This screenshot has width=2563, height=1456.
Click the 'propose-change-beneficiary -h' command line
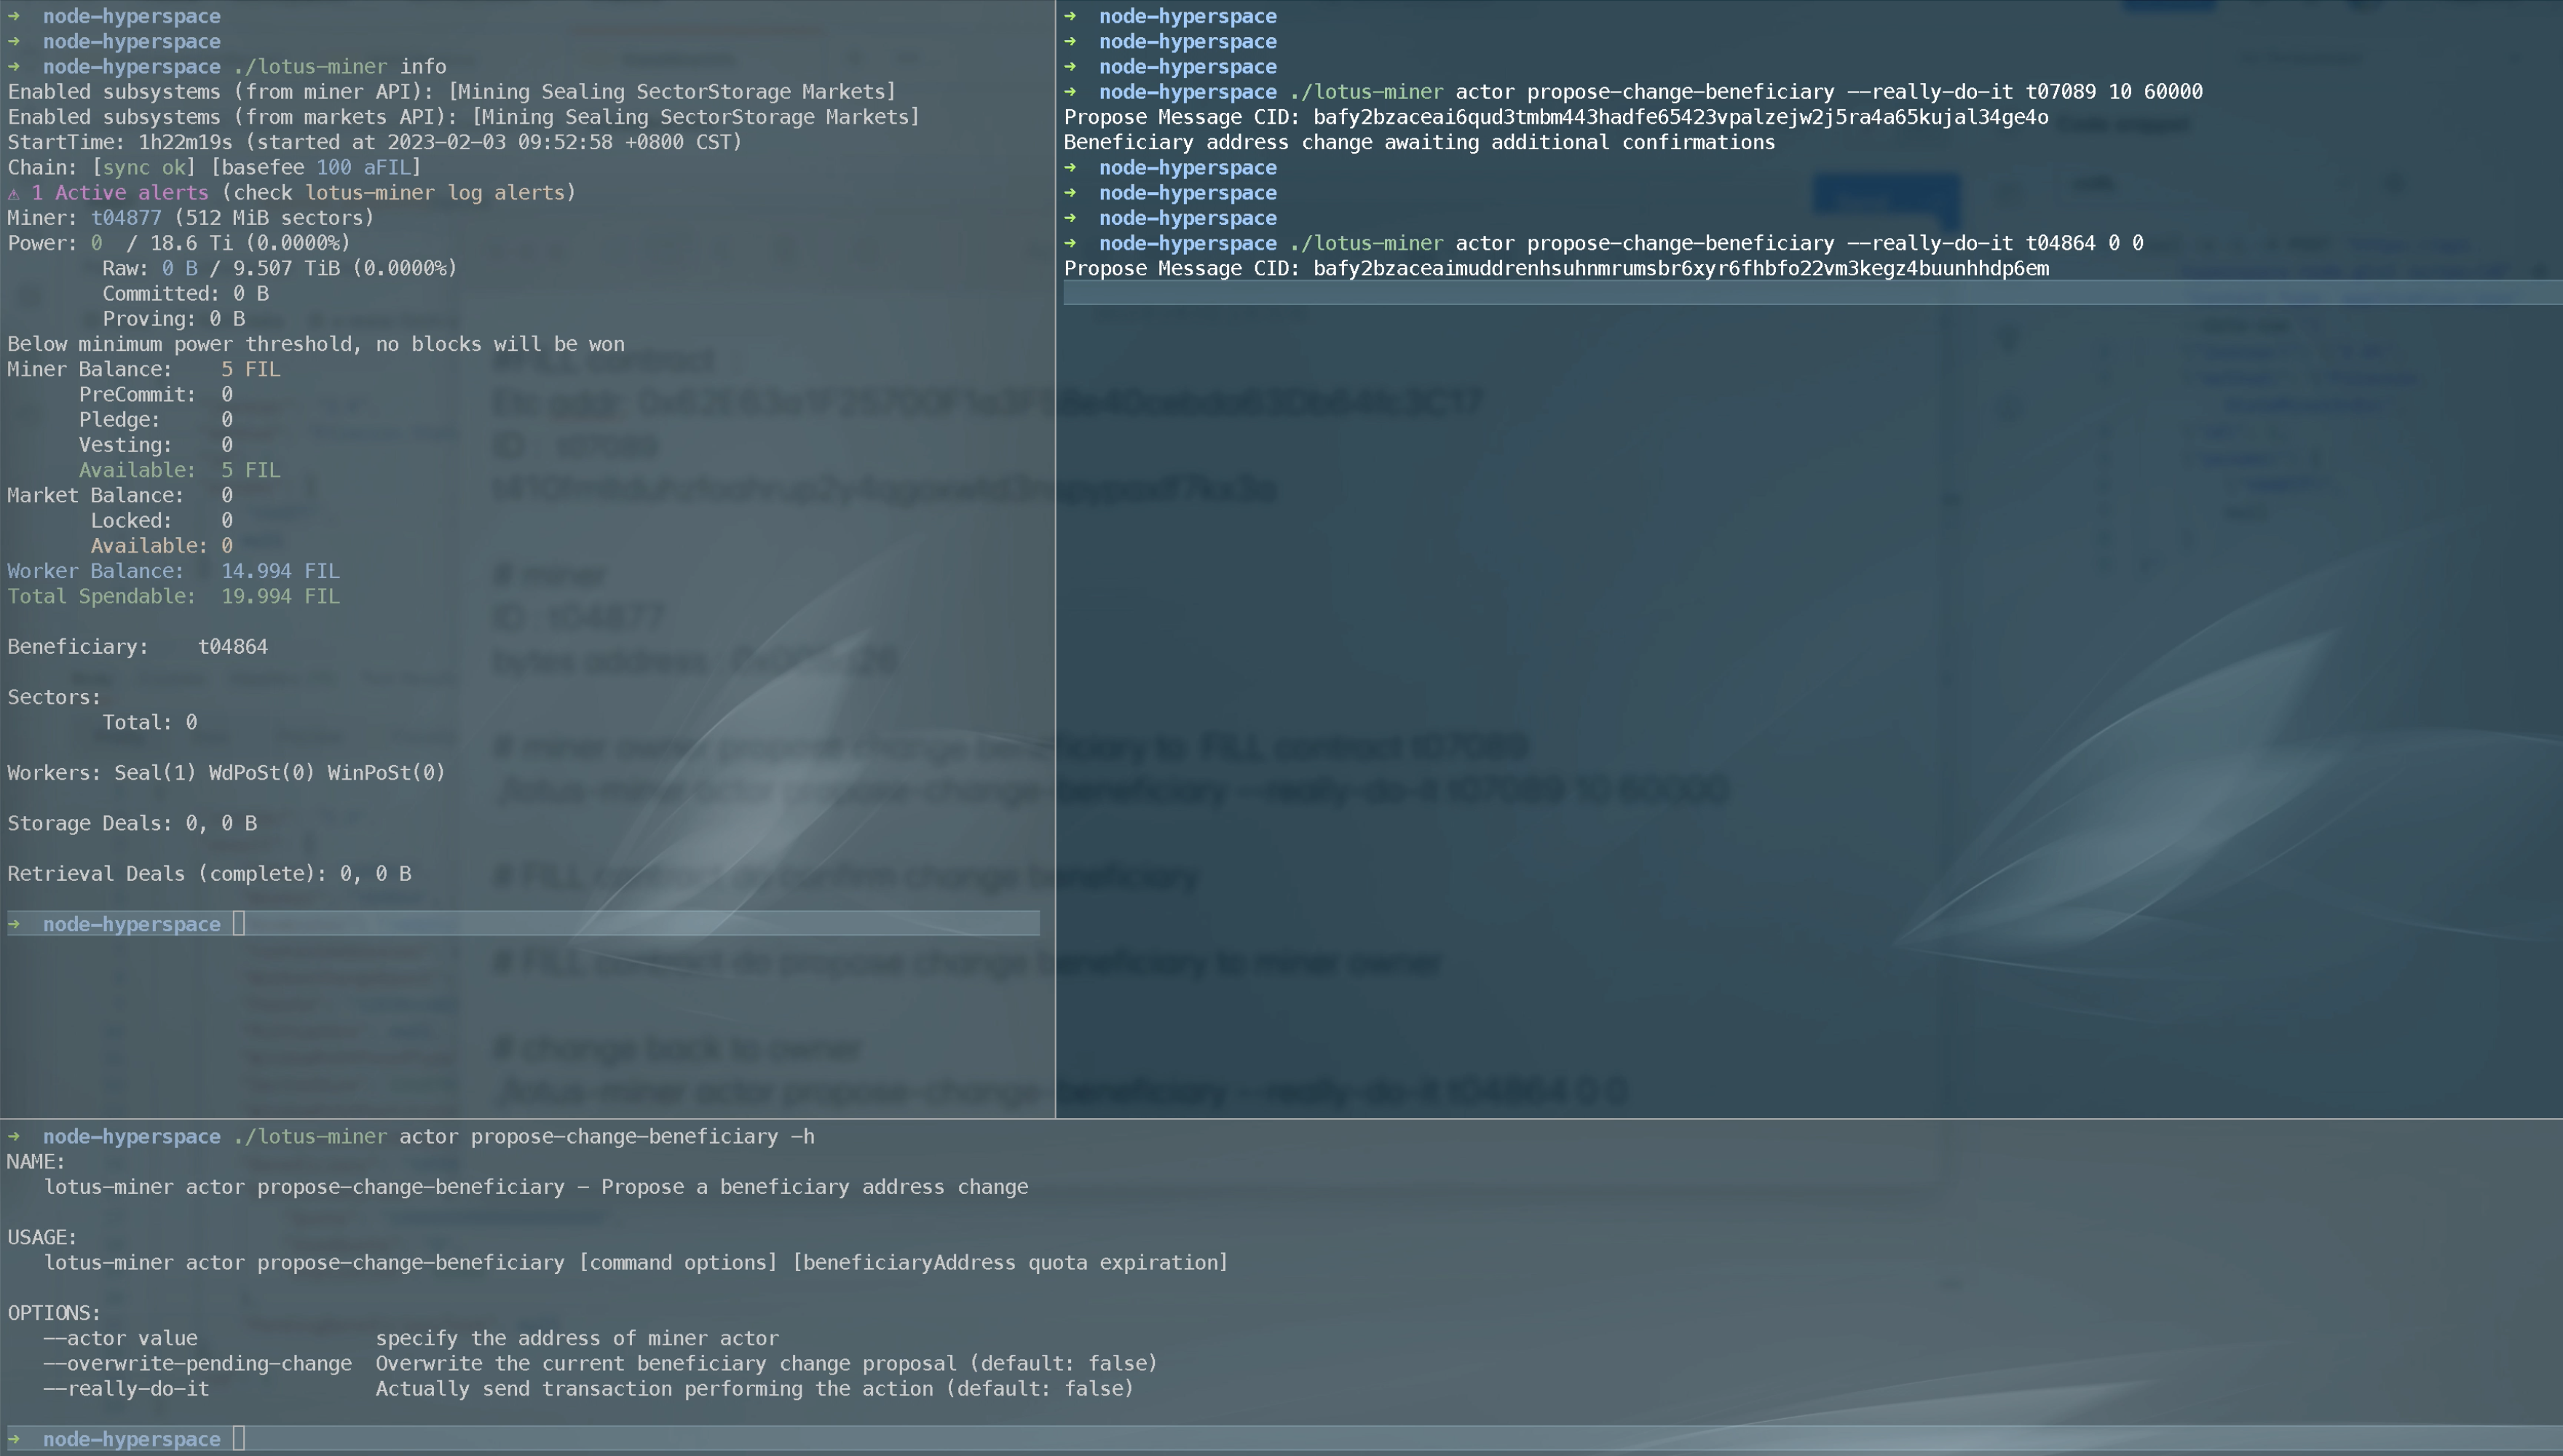coord(411,1137)
